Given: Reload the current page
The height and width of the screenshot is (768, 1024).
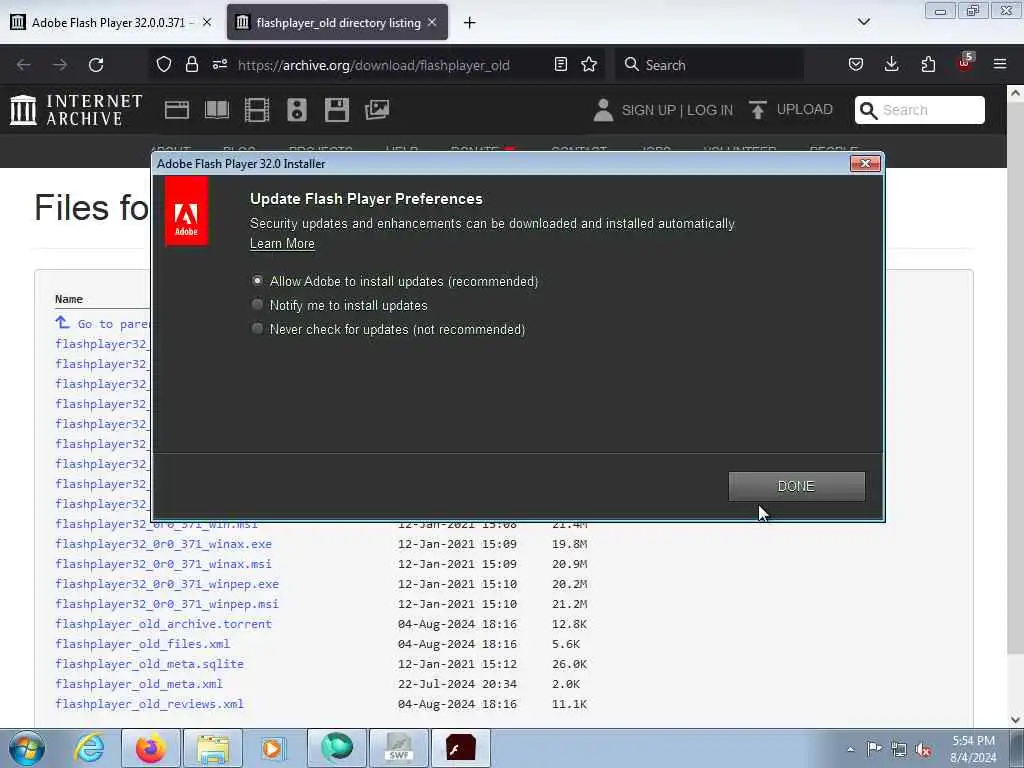Looking at the screenshot, I should click(96, 65).
